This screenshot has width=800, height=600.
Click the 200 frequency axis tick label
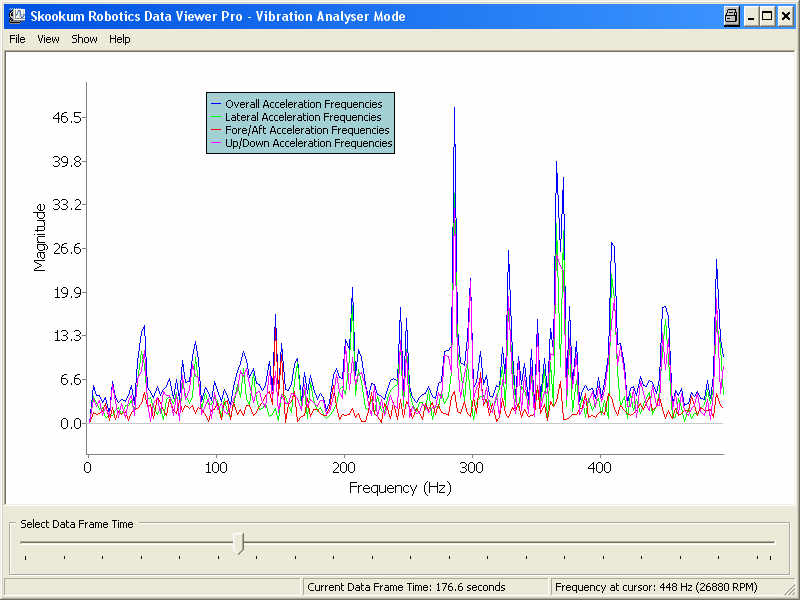coord(344,468)
